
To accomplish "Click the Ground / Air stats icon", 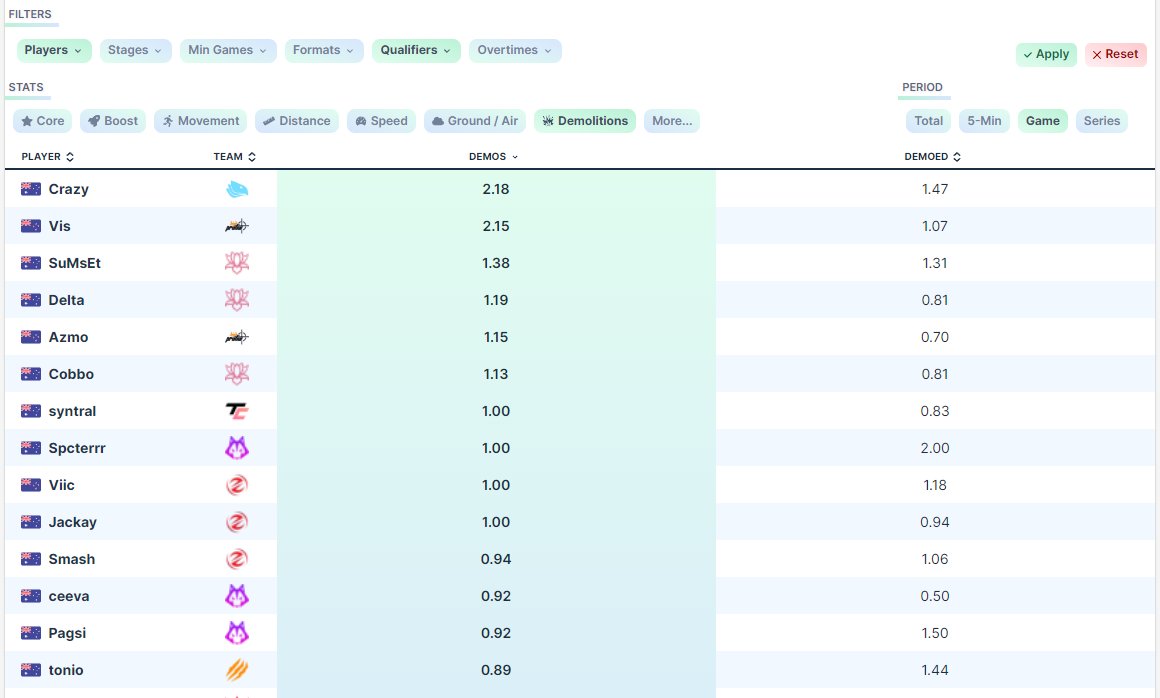I will pyautogui.click(x=438, y=120).
